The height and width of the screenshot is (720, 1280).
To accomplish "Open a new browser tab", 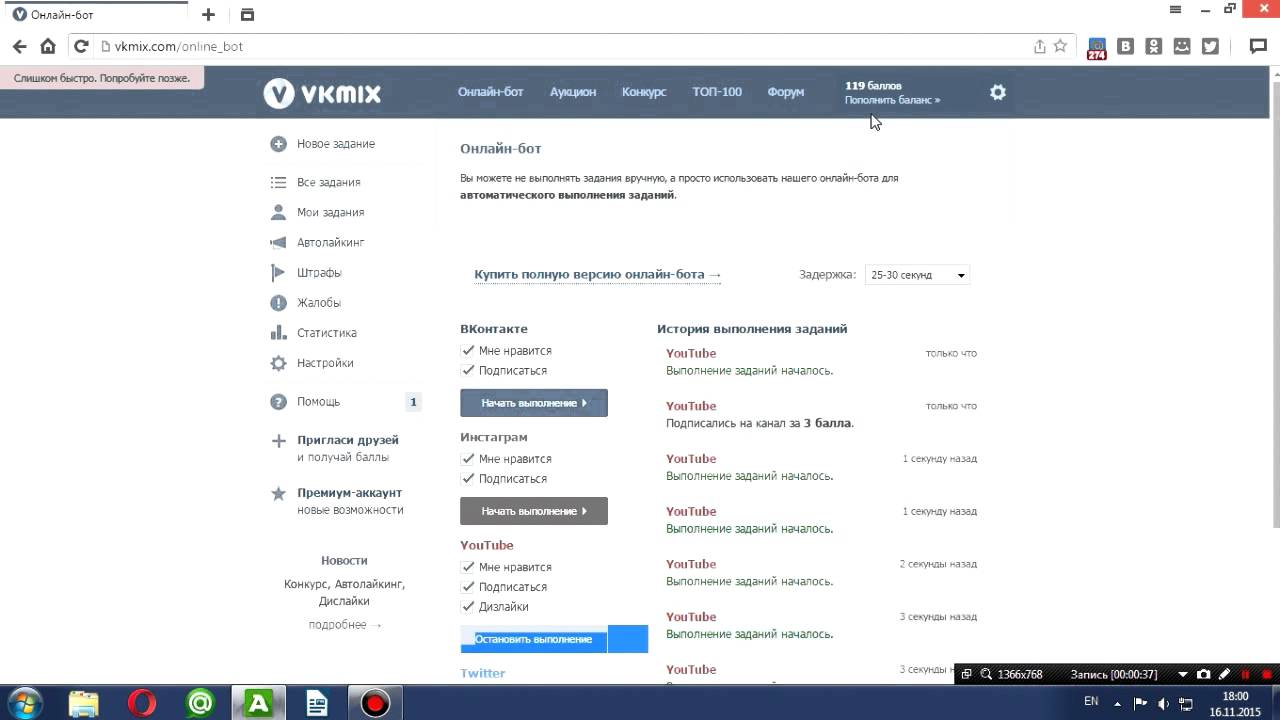I will pyautogui.click(x=208, y=15).
